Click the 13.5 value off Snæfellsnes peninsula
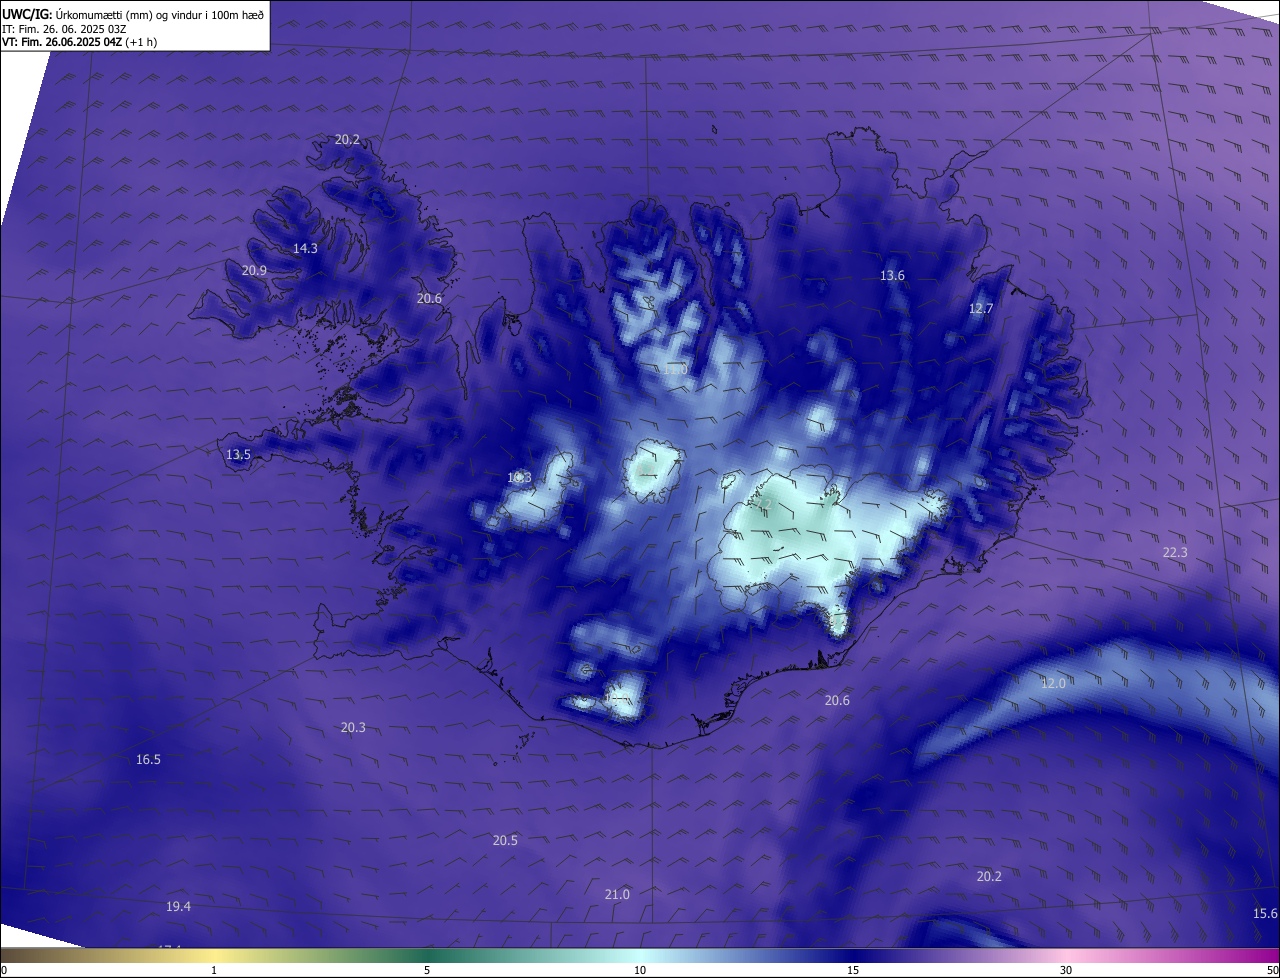The image size is (1280, 978). (238, 454)
